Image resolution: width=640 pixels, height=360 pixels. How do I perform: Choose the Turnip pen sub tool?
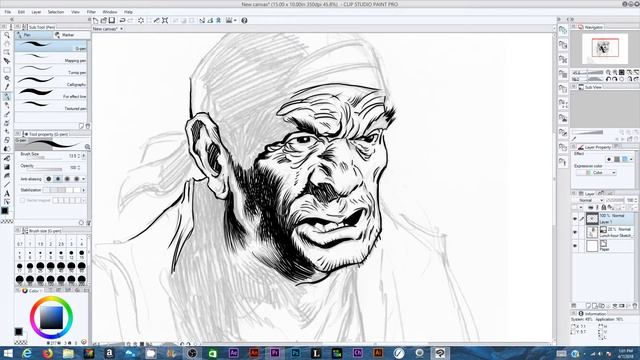pos(51,71)
